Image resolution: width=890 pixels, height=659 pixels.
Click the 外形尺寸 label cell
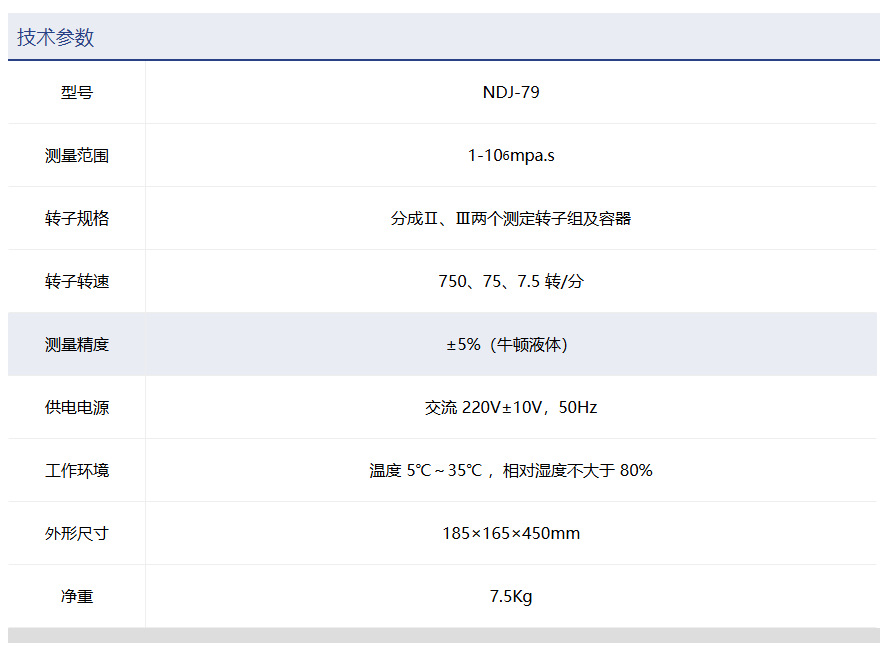(x=77, y=534)
